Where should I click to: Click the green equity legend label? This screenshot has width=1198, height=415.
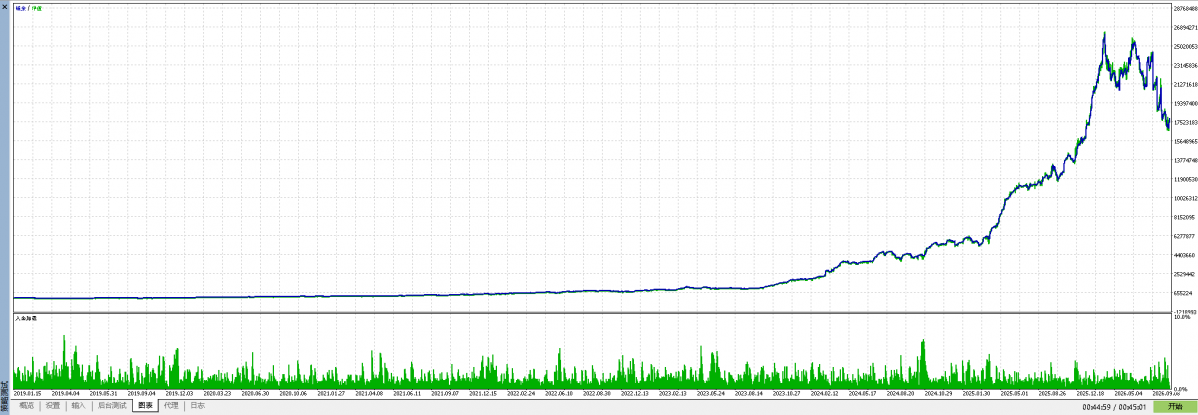(37, 8)
